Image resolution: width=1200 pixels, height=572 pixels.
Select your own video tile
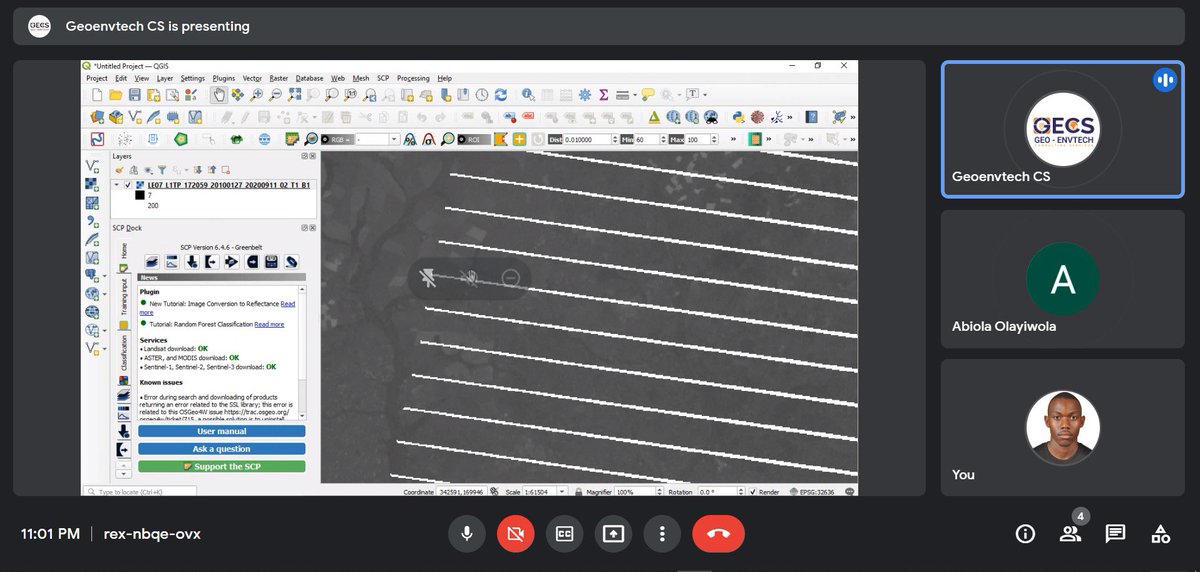click(1062, 428)
